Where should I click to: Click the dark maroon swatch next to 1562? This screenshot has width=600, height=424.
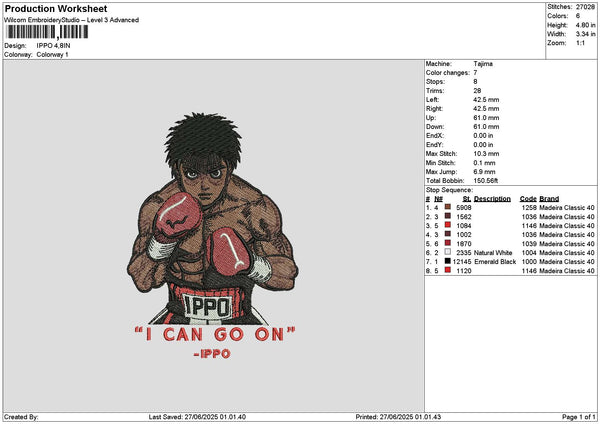447,216
